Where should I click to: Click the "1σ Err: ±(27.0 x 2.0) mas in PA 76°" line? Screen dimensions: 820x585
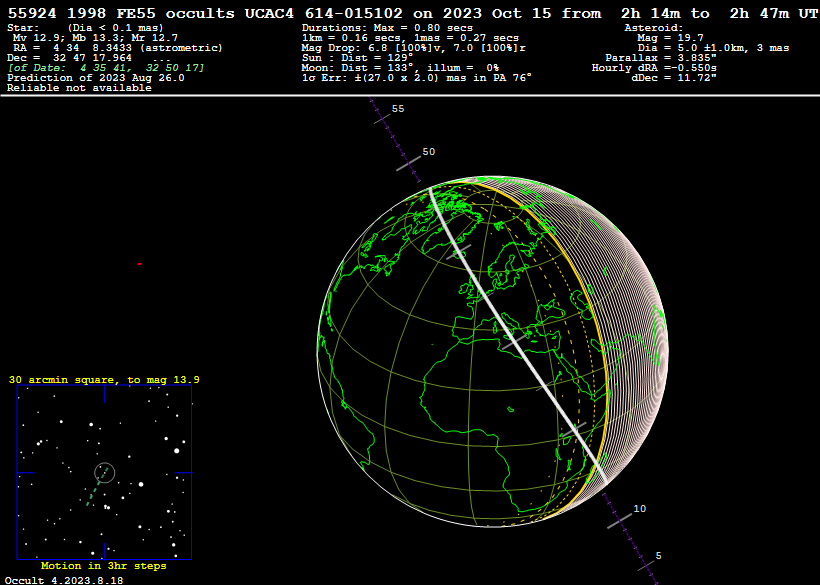click(x=416, y=77)
